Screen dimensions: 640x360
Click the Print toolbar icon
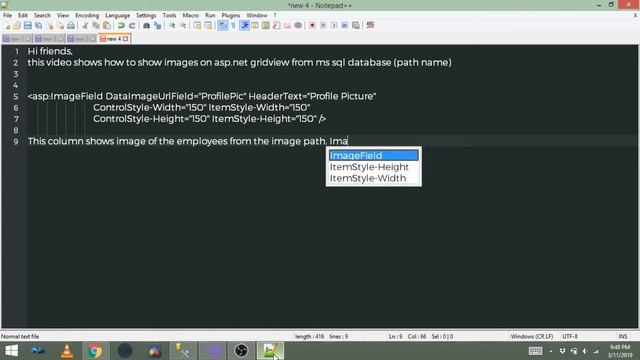(71, 26)
